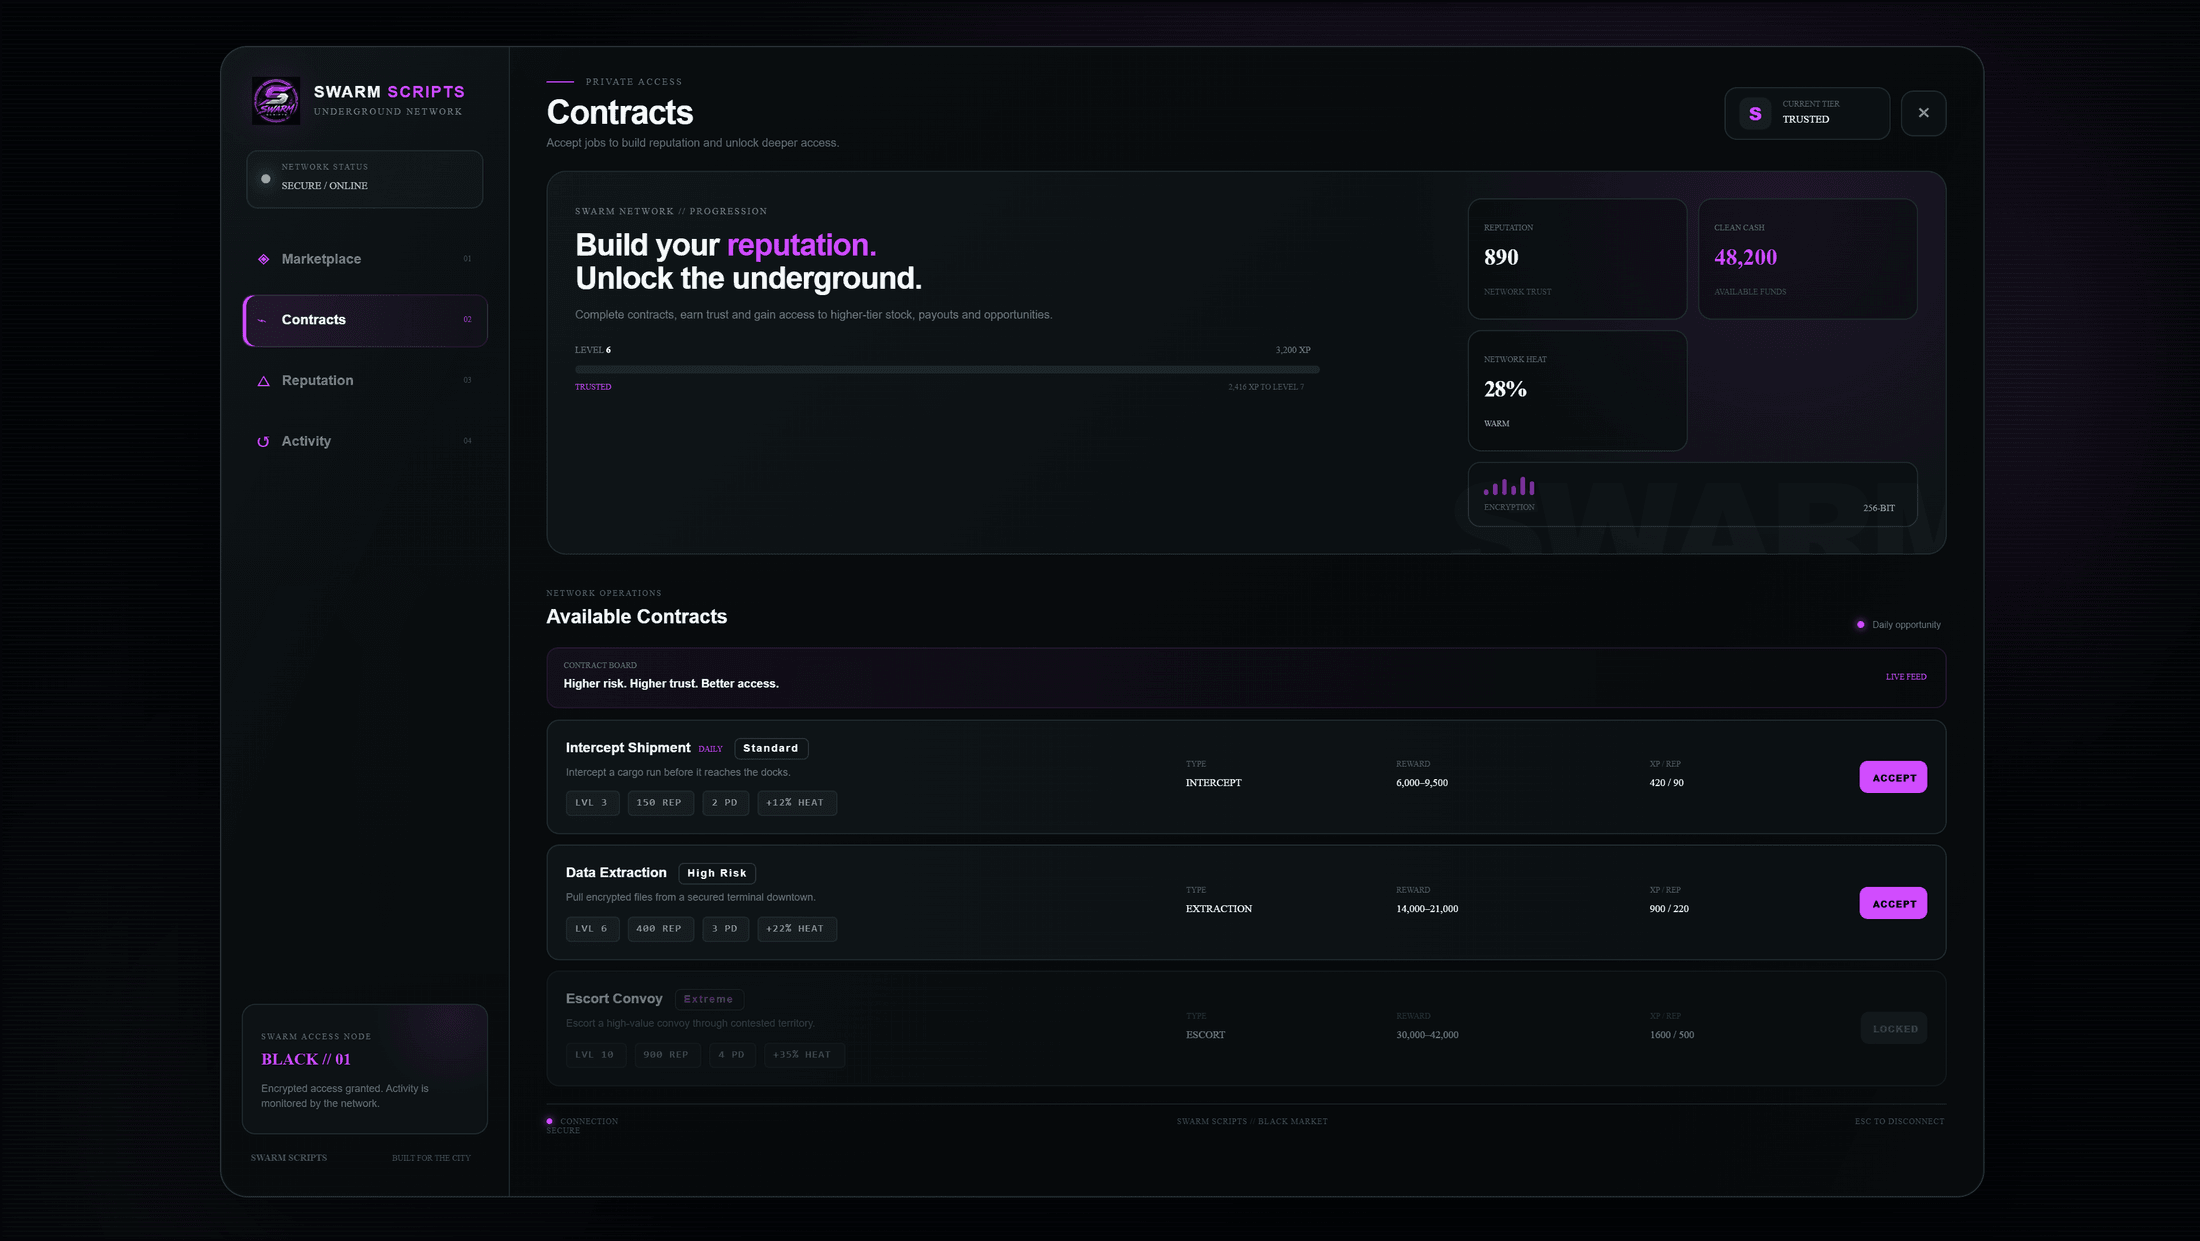Click the Escort Convoy contract title

coord(614,999)
